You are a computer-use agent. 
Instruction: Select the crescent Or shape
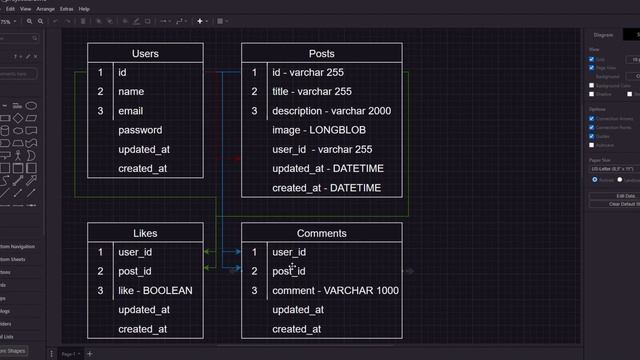point(31,156)
